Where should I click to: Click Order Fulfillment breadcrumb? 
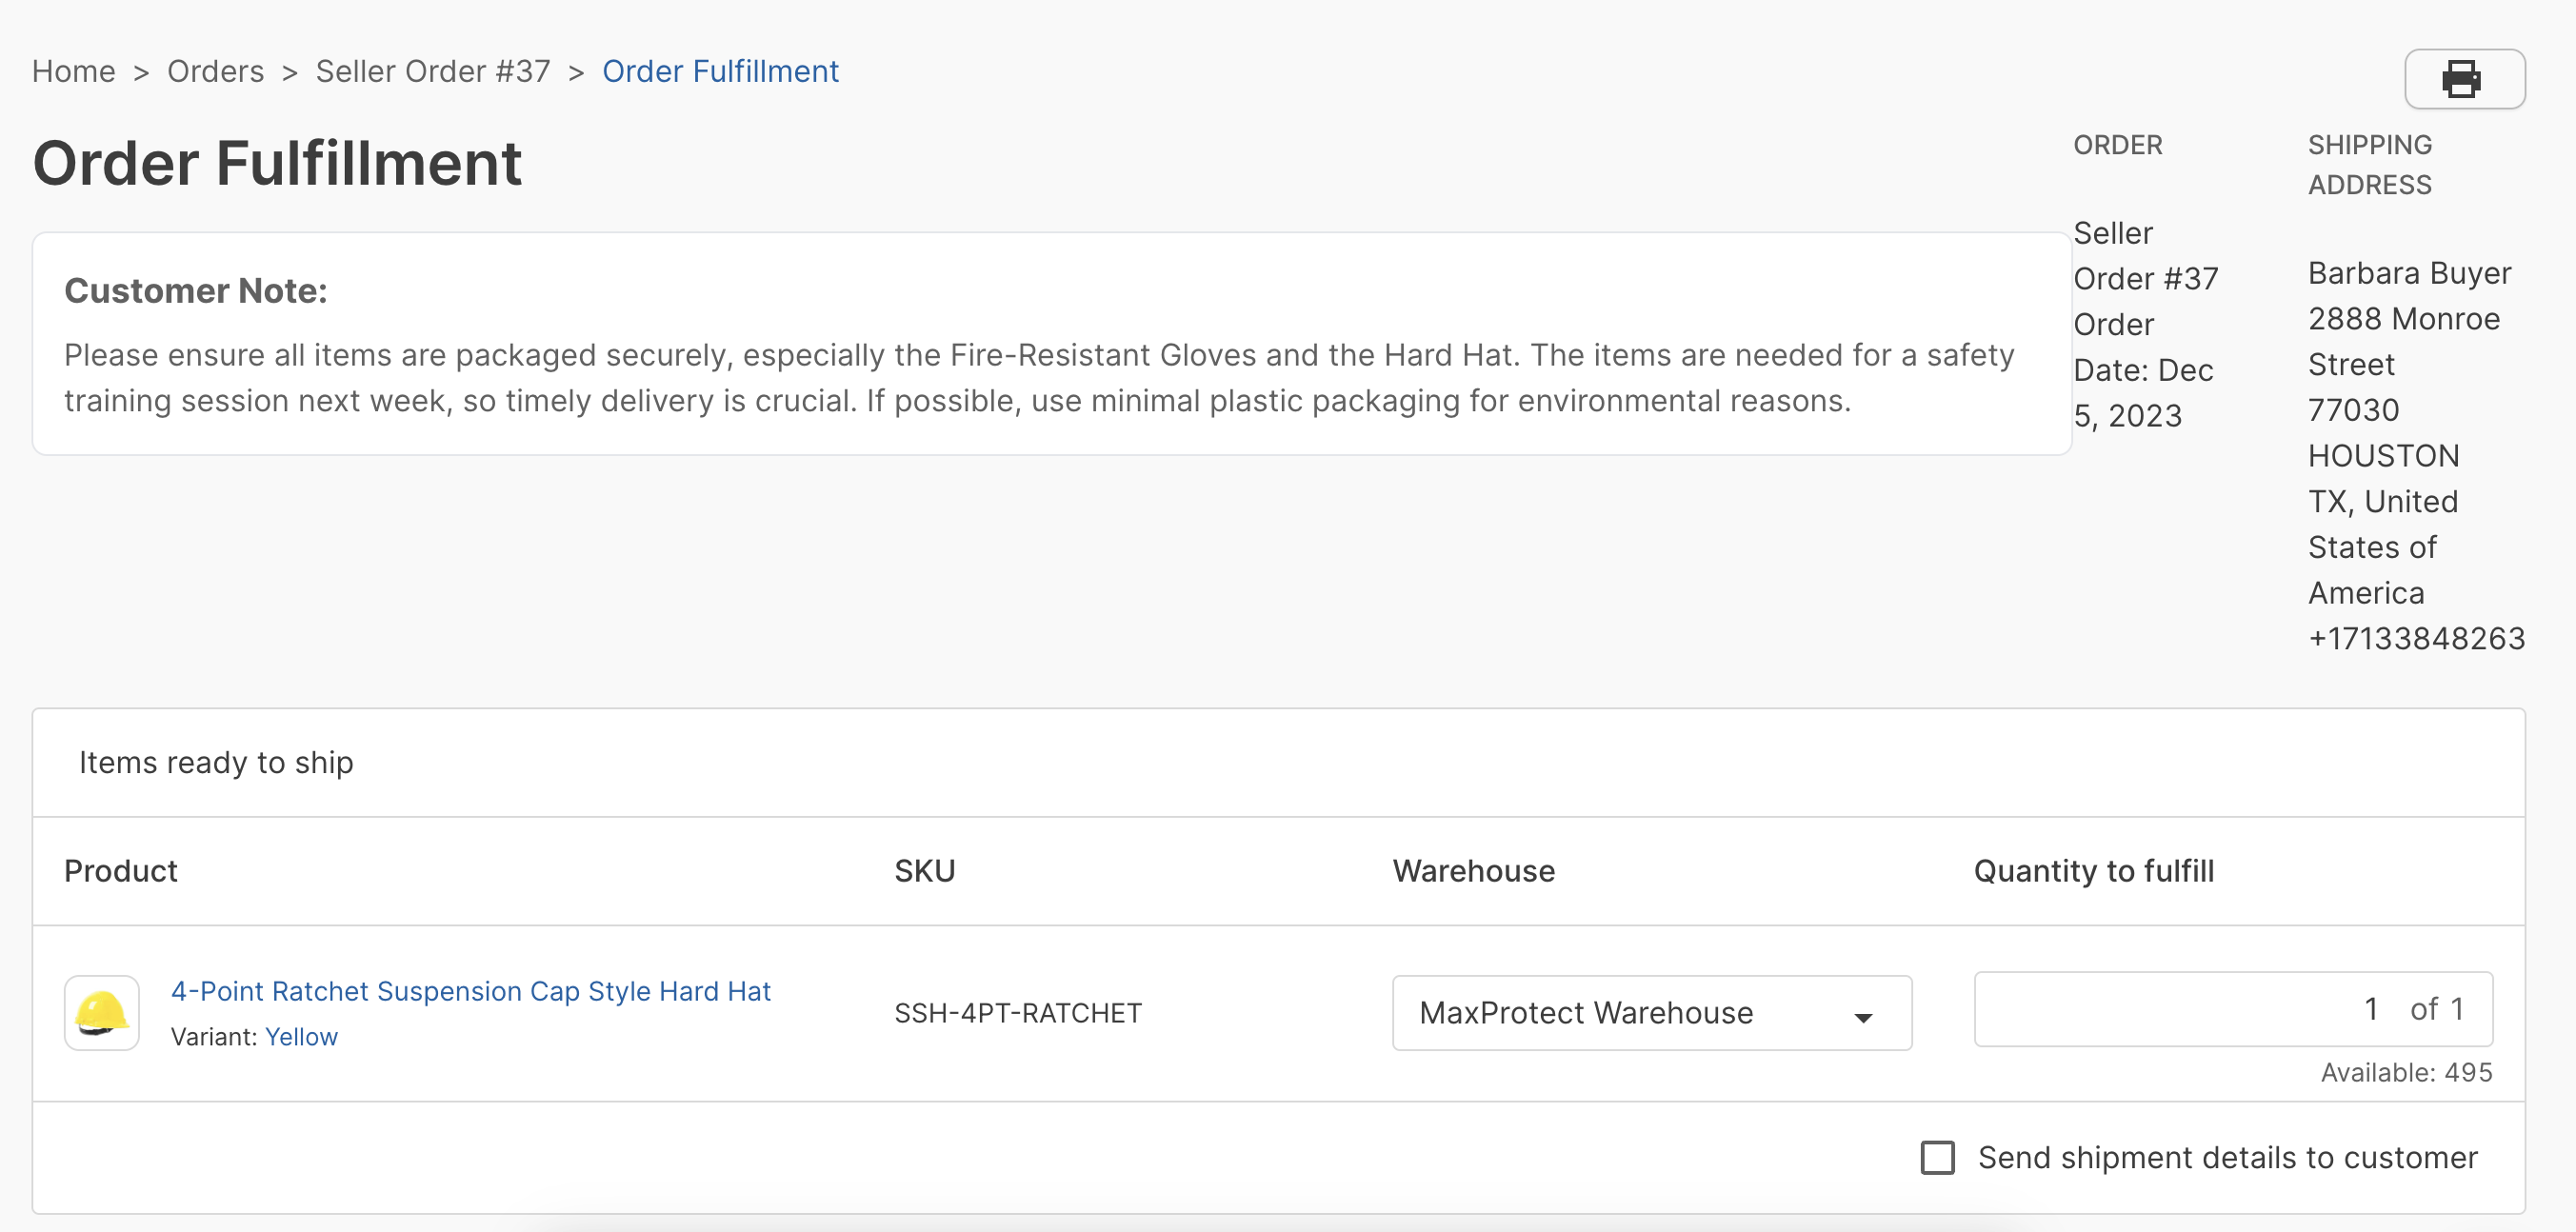point(720,71)
